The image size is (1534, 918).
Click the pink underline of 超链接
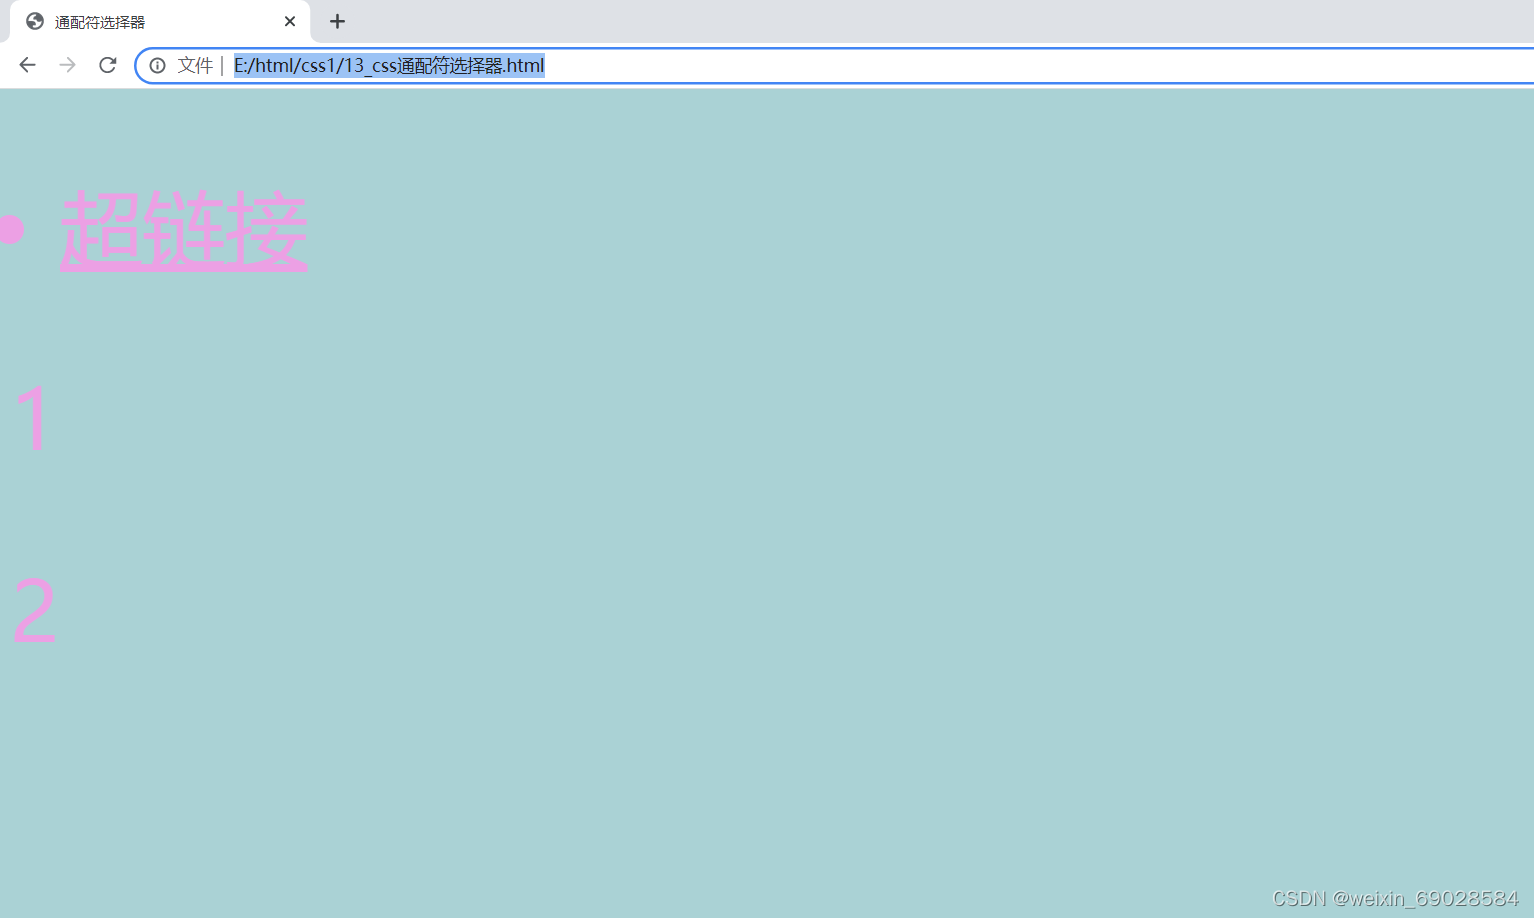click(x=183, y=267)
